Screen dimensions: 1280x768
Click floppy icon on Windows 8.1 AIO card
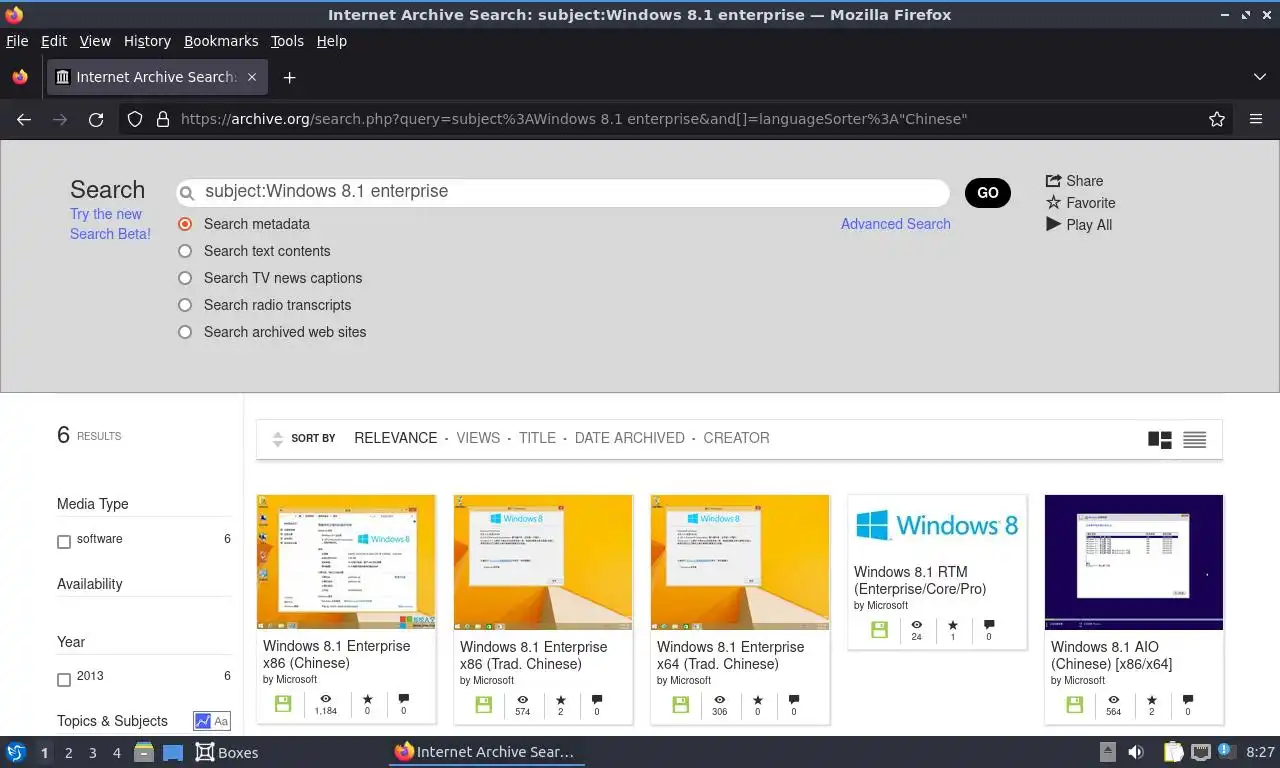tap(1074, 704)
